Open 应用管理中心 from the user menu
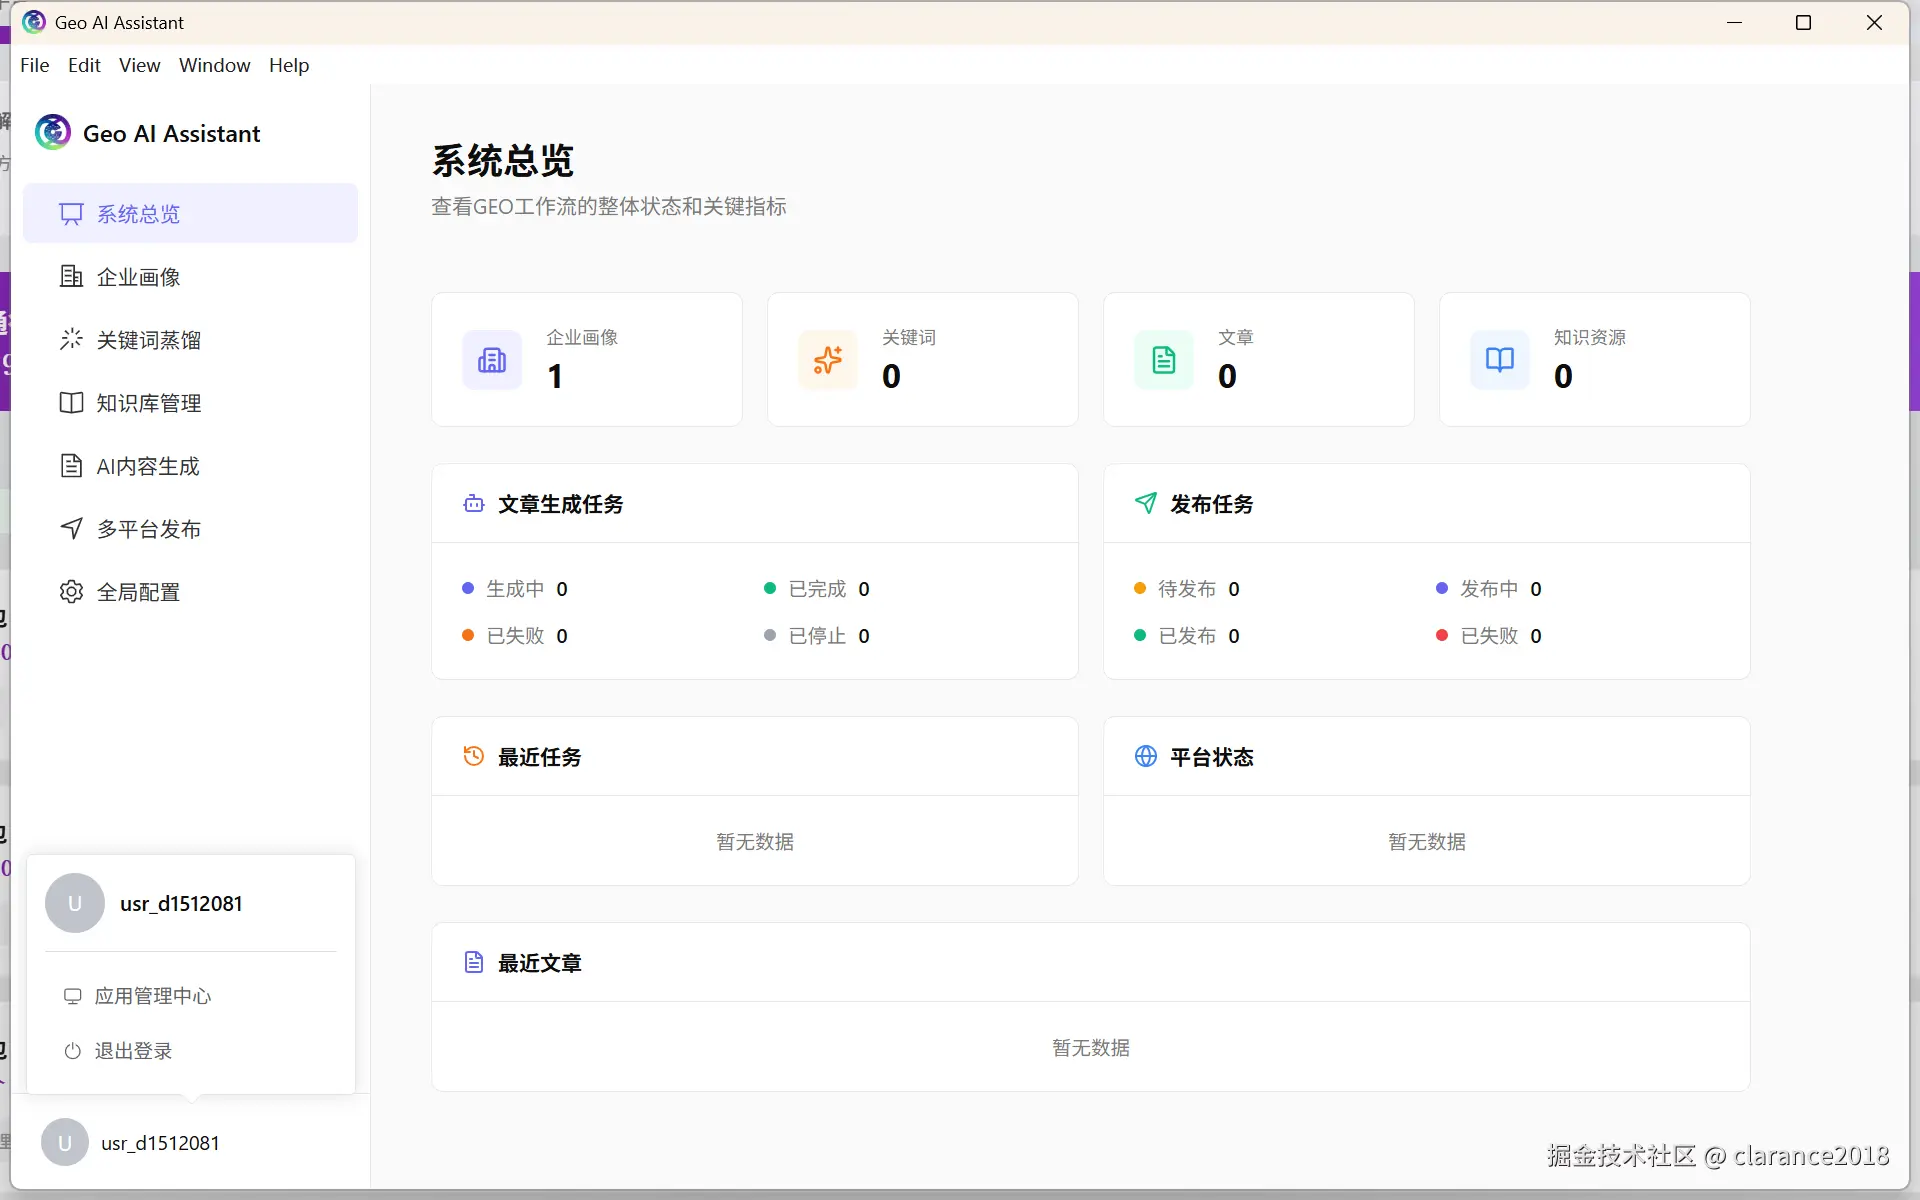The height and width of the screenshot is (1200, 1920). (152, 995)
